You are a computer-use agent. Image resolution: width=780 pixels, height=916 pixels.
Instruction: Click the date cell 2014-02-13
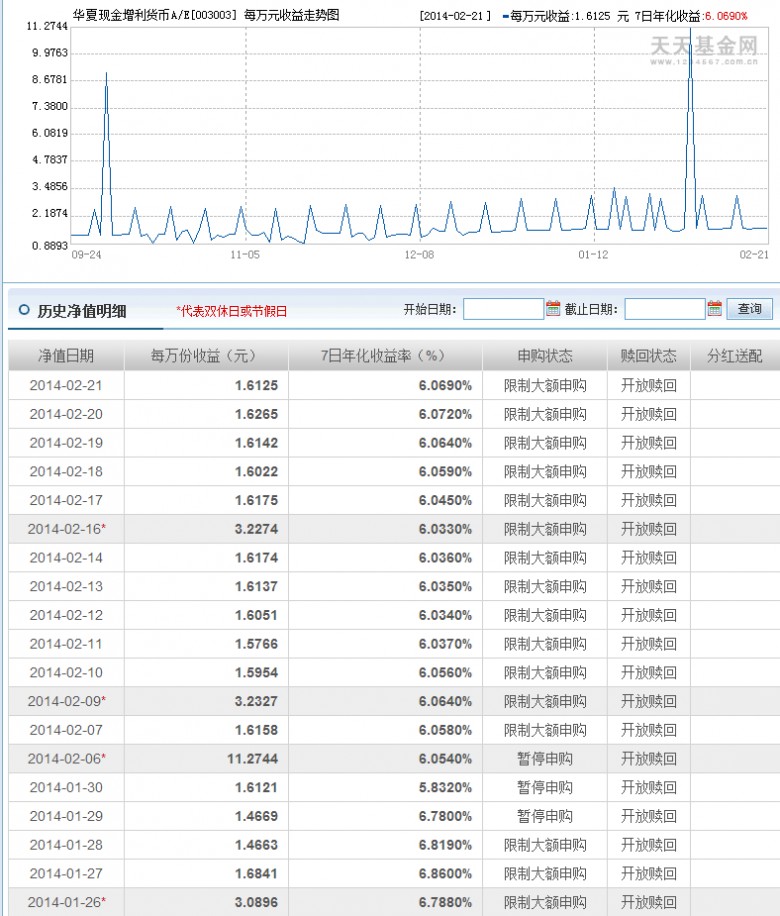[66, 587]
